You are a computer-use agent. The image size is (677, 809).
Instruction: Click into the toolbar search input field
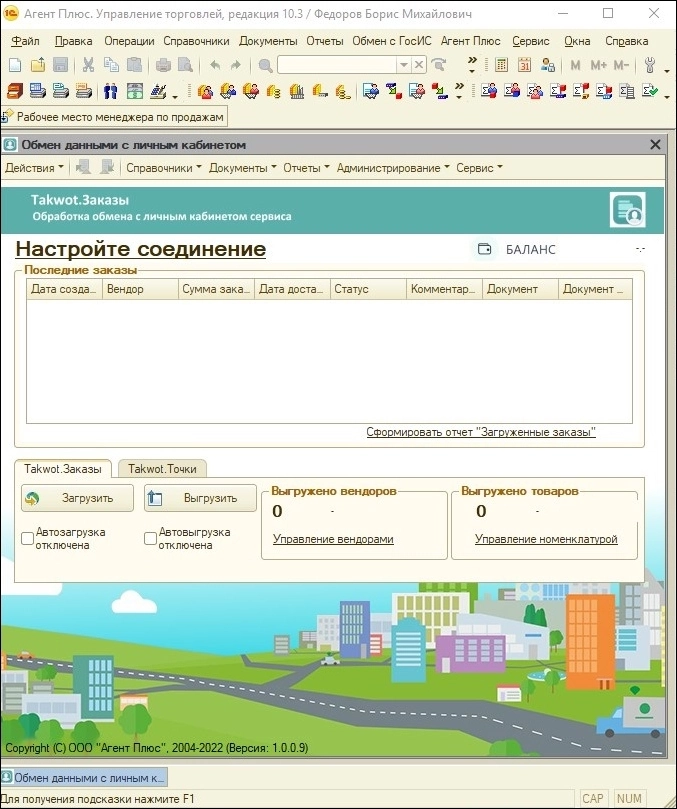337,65
